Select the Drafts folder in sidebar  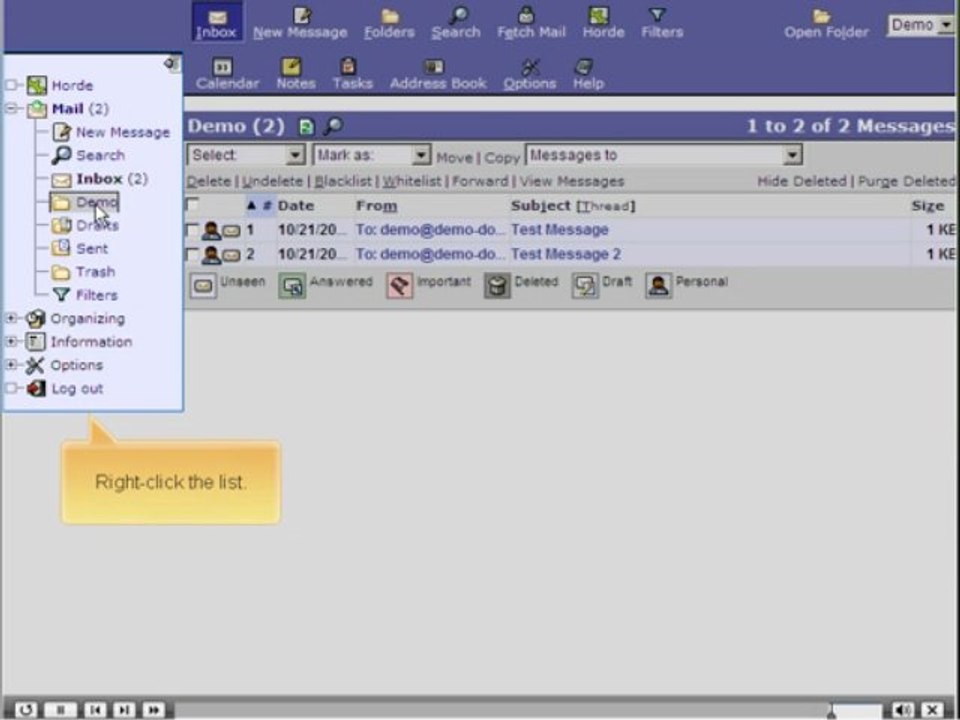point(97,225)
